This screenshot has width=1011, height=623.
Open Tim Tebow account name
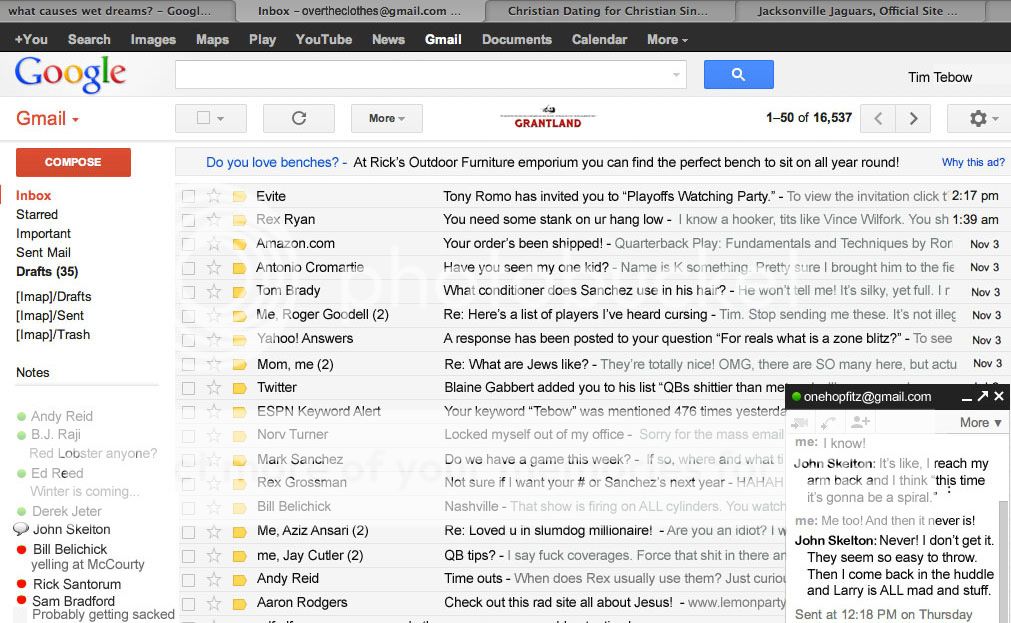point(939,77)
